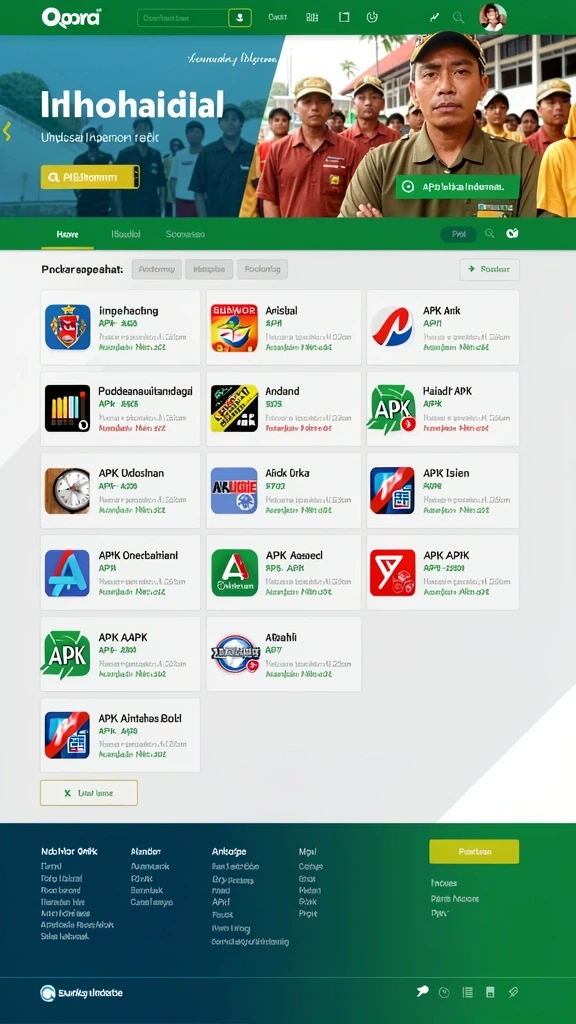Open the Haiadr APK card title
The height and width of the screenshot is (1024, 576).
pos(447,391)
